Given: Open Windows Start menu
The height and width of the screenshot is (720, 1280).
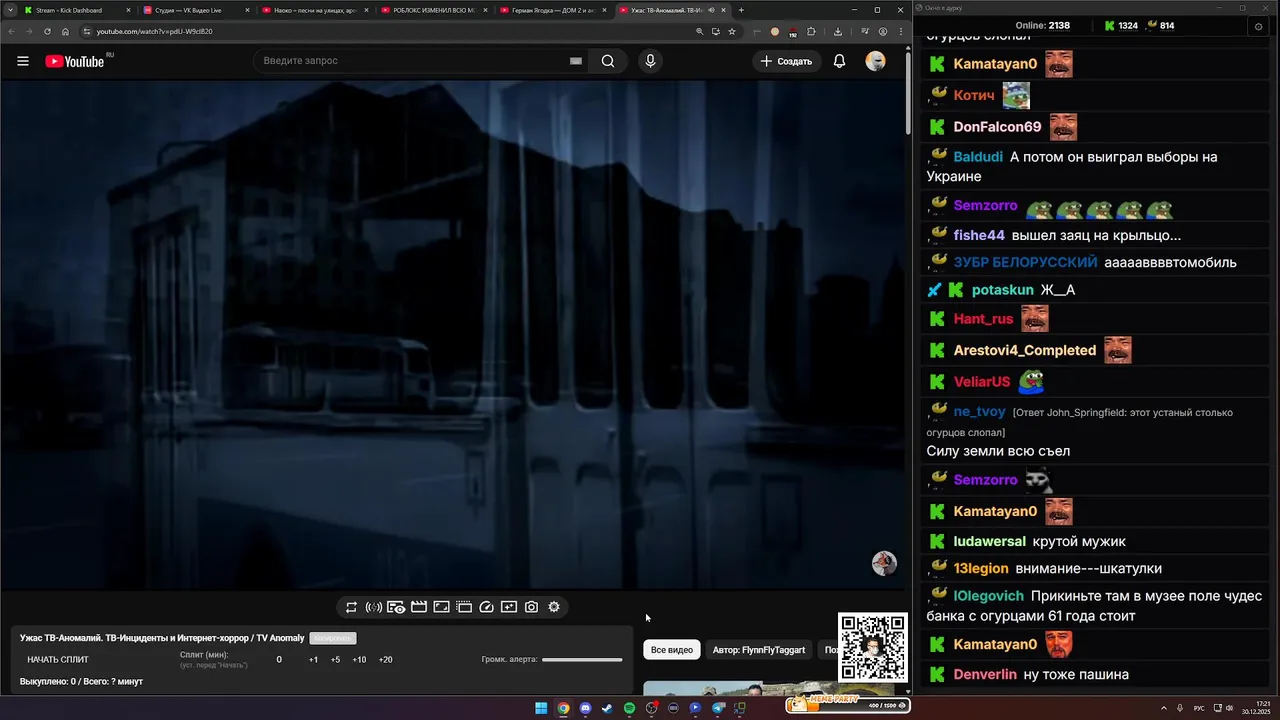Looking at the screenshot, I should pos(541,708).
